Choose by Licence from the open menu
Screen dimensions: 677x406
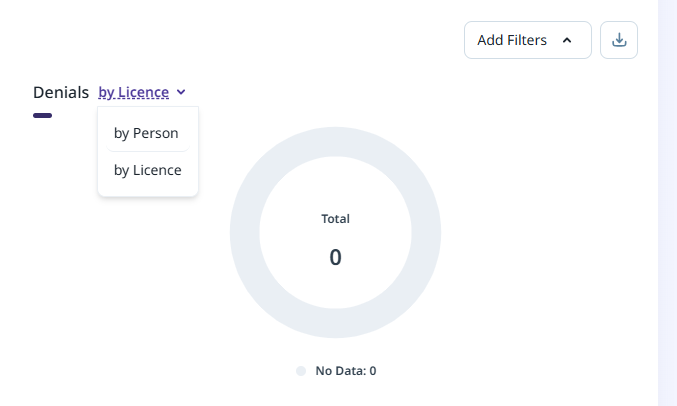point(148,170)
